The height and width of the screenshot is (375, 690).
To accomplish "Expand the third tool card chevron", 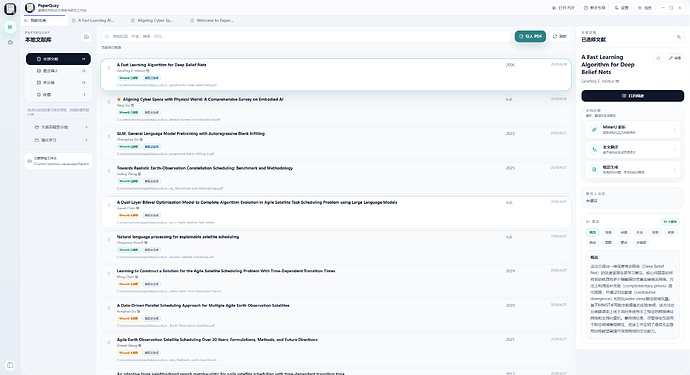I will (x=675, y=169).
